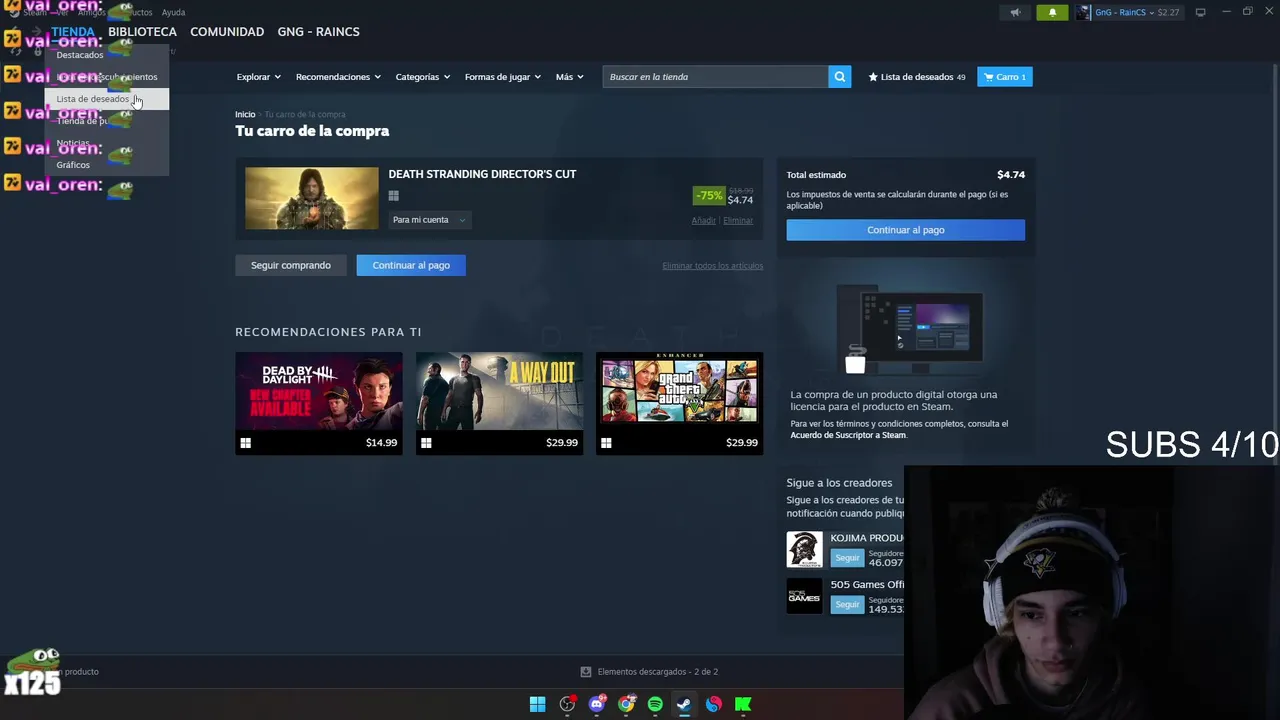Open Formas de jugar dropdown
The width and height of the screenshot is (1280, 720).
[502, 77]
